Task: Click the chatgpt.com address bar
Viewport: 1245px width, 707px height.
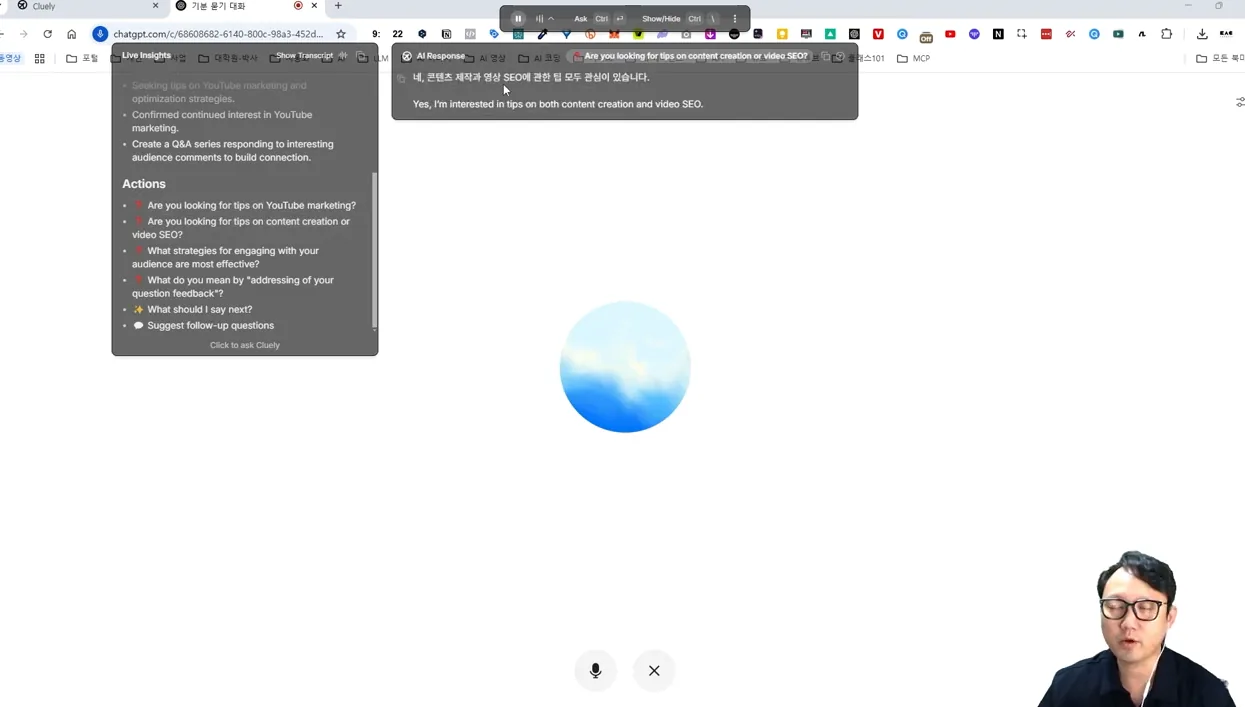Action: [x=218, y=34]
